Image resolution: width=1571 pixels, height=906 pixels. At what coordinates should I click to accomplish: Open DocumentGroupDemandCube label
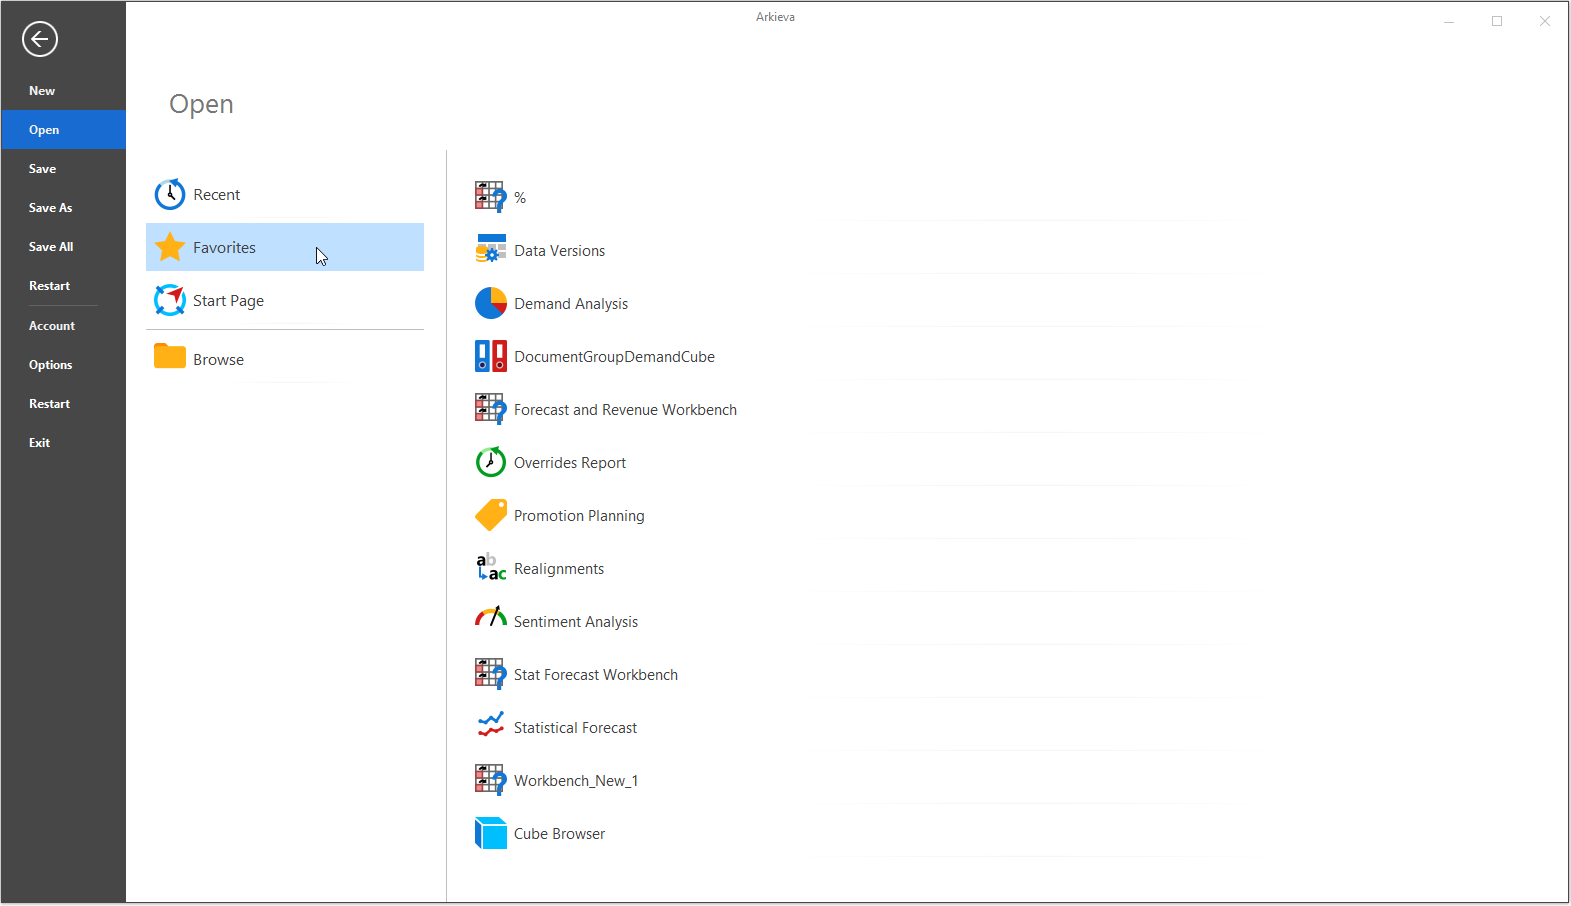(614, 357)
